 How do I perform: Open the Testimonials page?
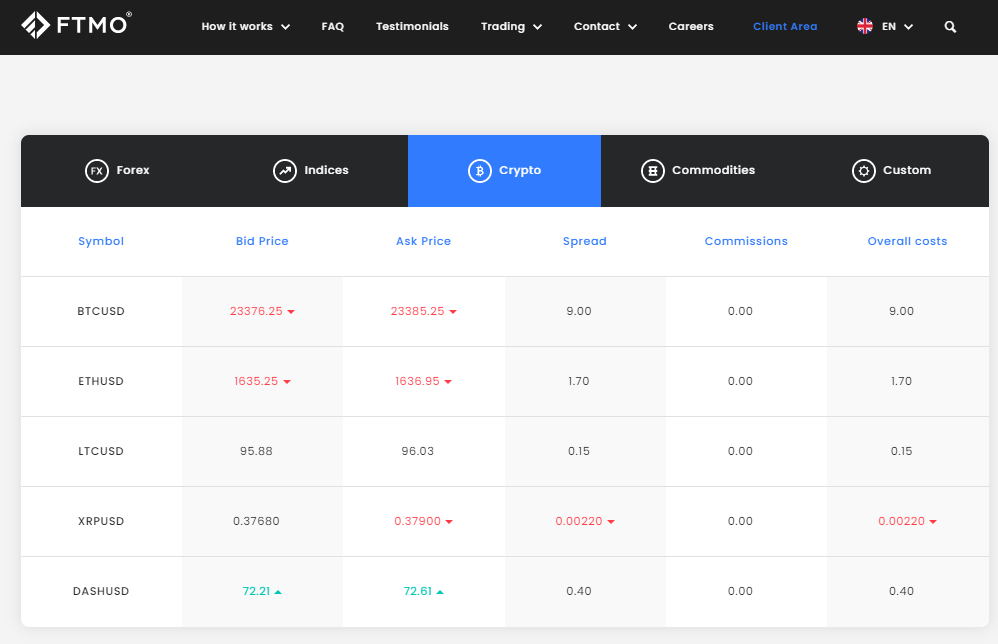pos(412,26)
